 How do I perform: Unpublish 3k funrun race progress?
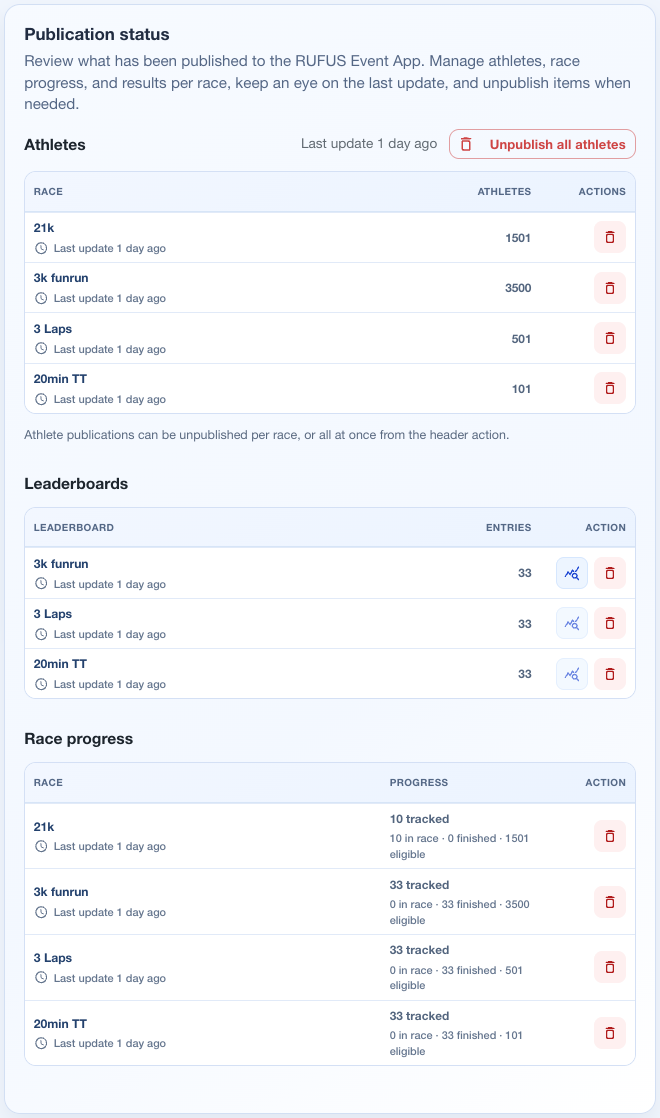609,902
